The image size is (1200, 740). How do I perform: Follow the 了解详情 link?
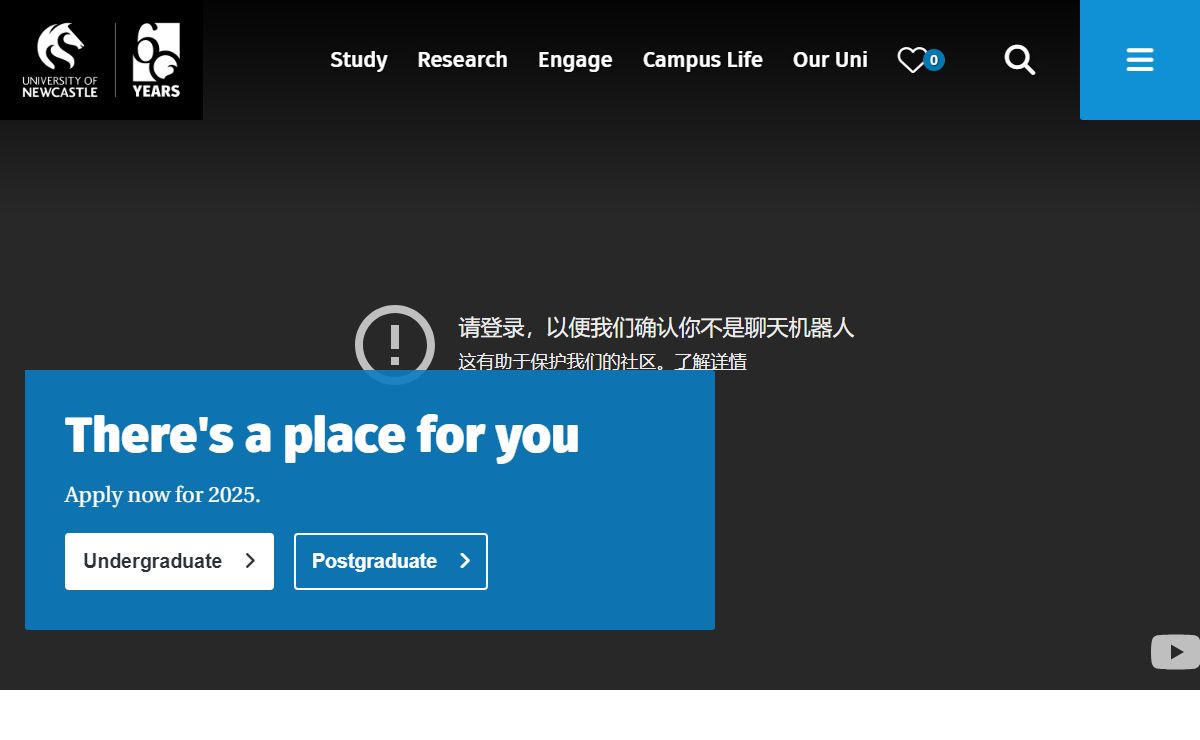pos(710,362)
